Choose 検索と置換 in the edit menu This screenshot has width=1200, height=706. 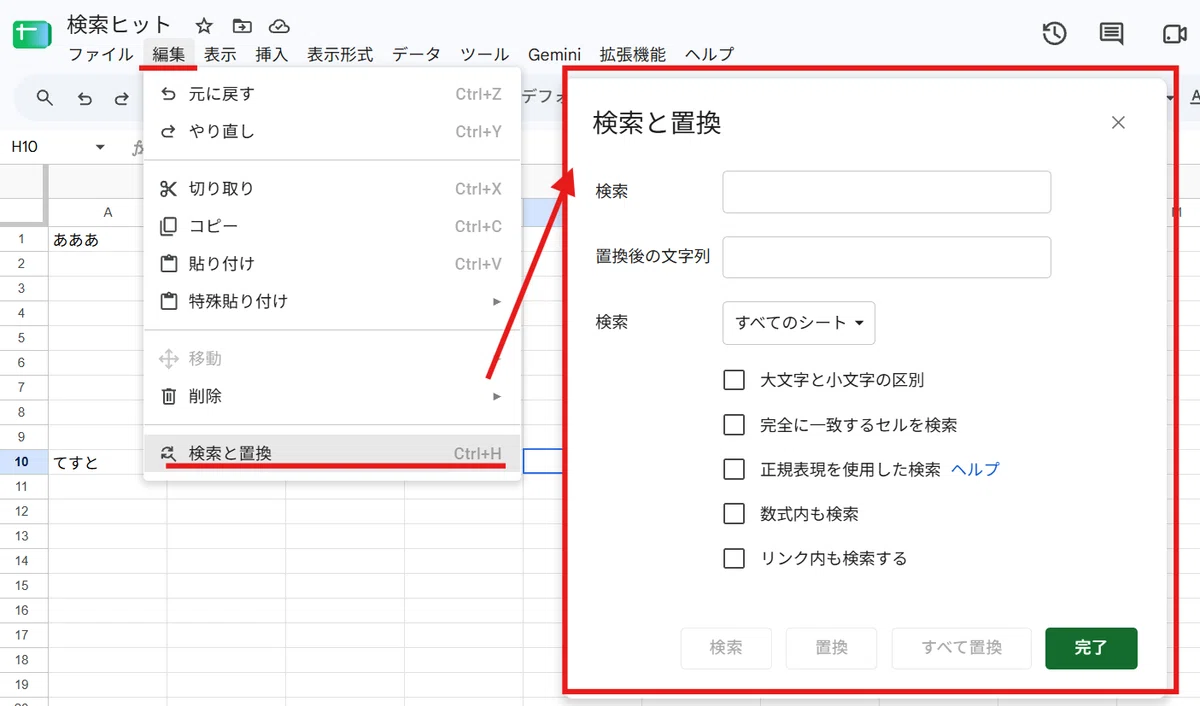tap(332, 453)
